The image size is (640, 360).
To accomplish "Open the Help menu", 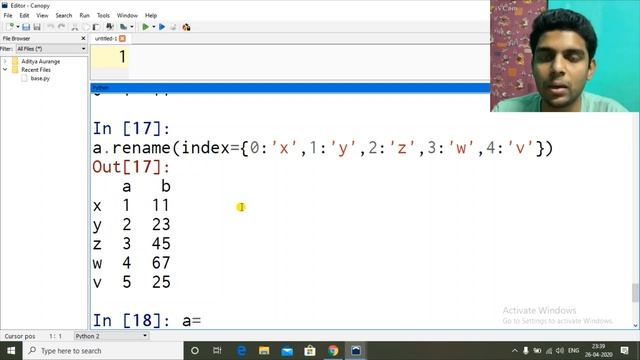I will point(151,16).
